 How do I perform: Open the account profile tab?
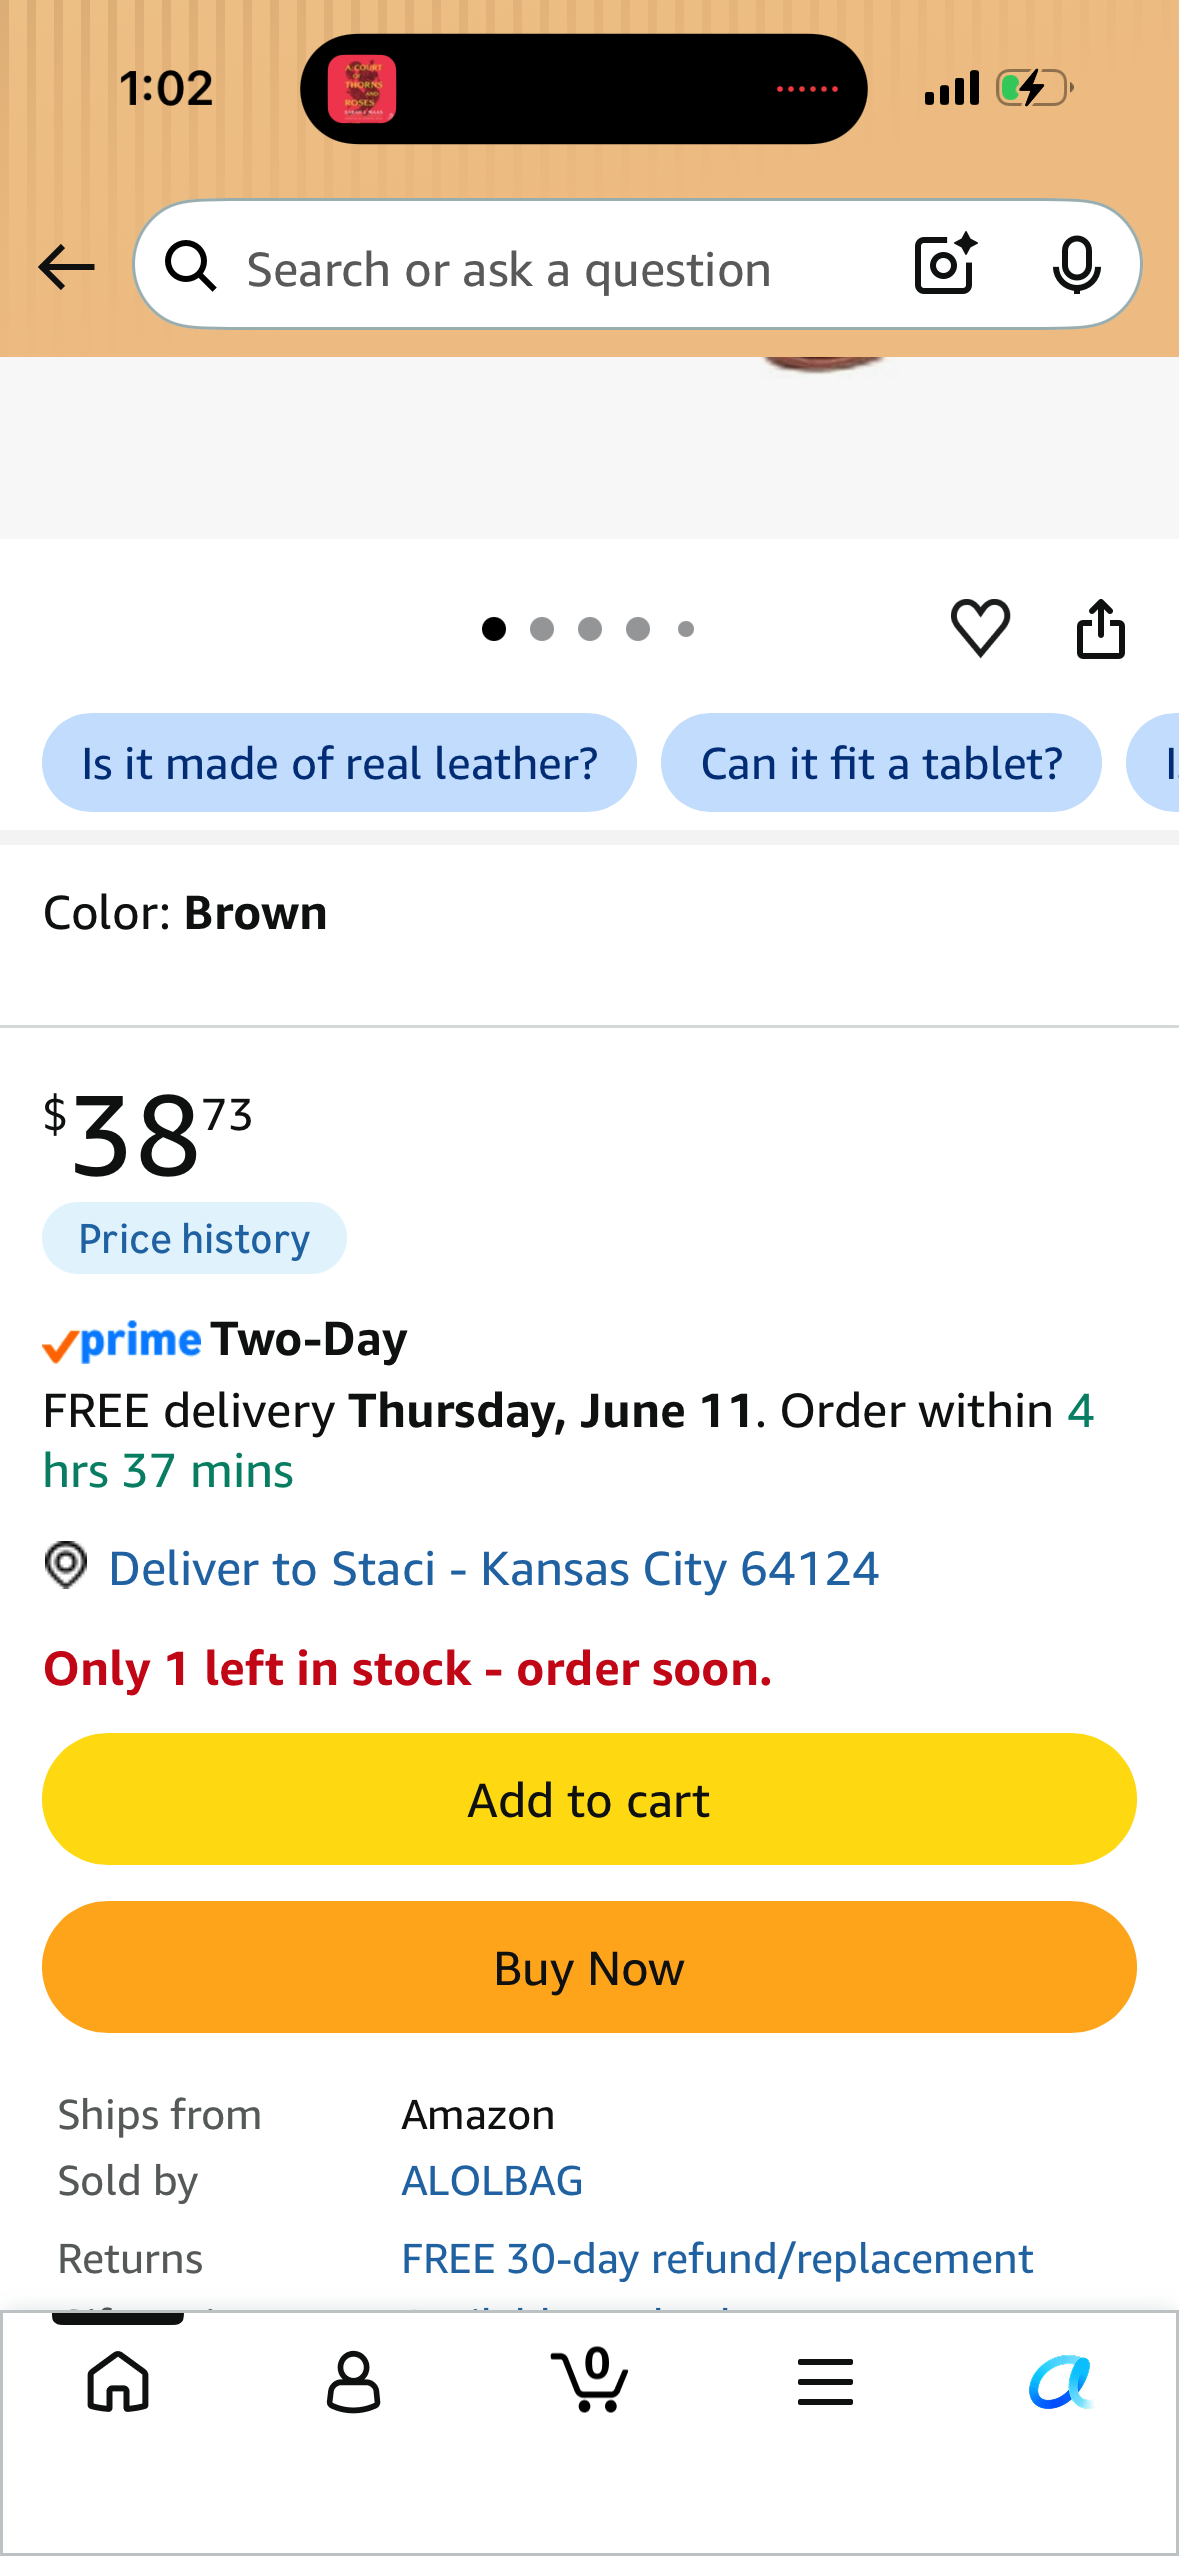353,2381
